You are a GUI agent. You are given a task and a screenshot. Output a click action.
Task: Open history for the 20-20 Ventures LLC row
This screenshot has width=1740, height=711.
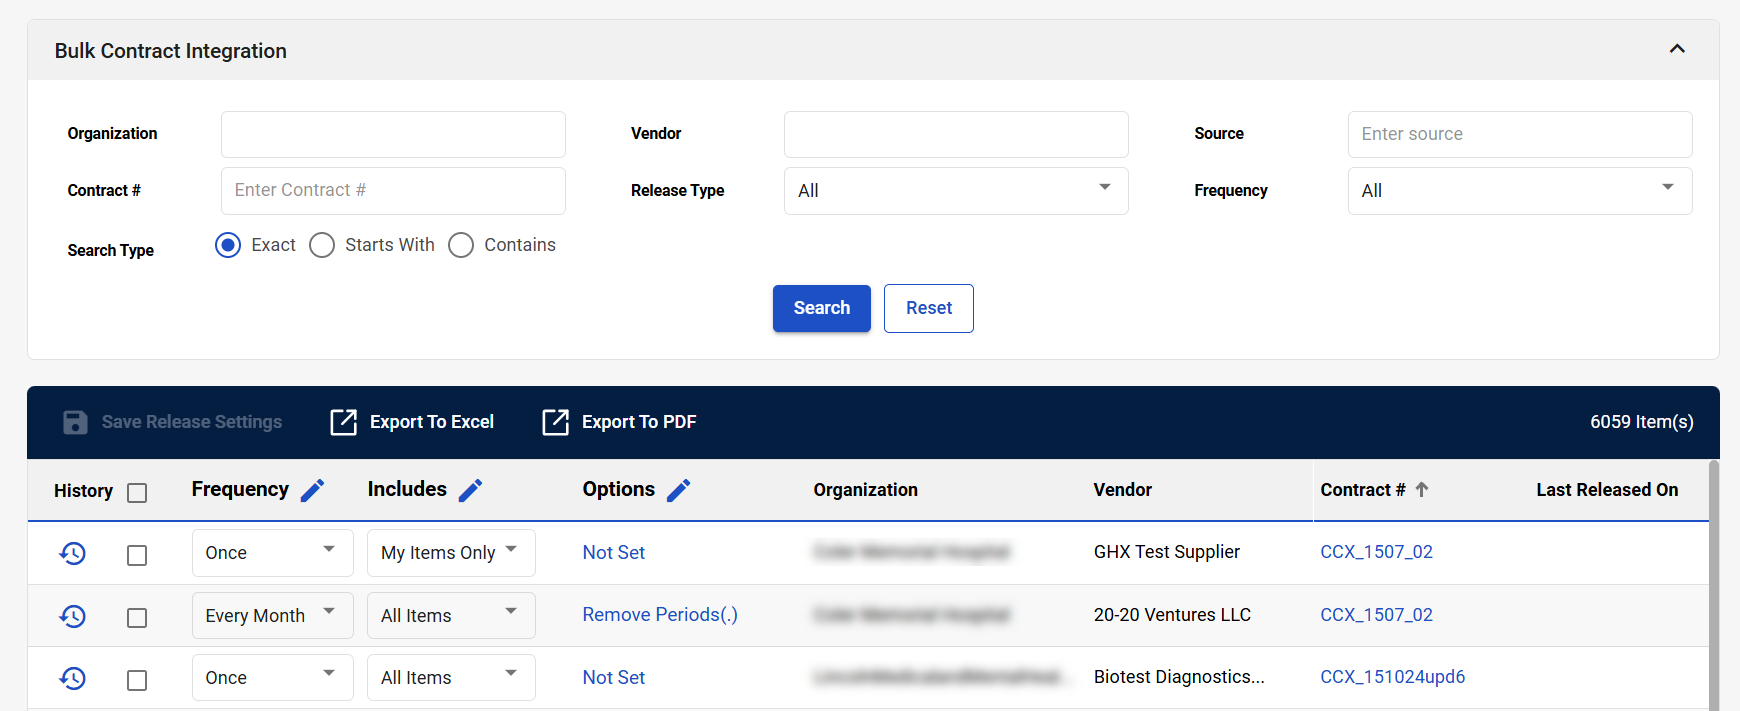click(73, 616)
